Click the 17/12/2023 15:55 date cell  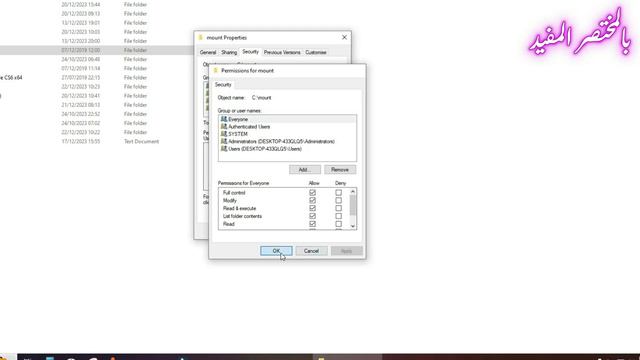80,141
